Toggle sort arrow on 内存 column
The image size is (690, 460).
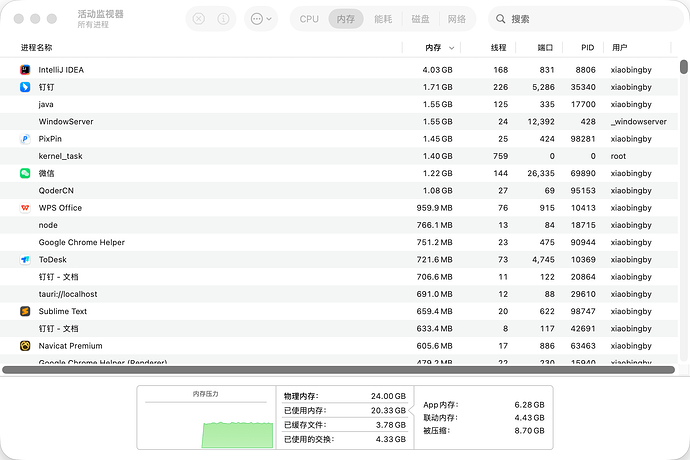coord(451,48)
